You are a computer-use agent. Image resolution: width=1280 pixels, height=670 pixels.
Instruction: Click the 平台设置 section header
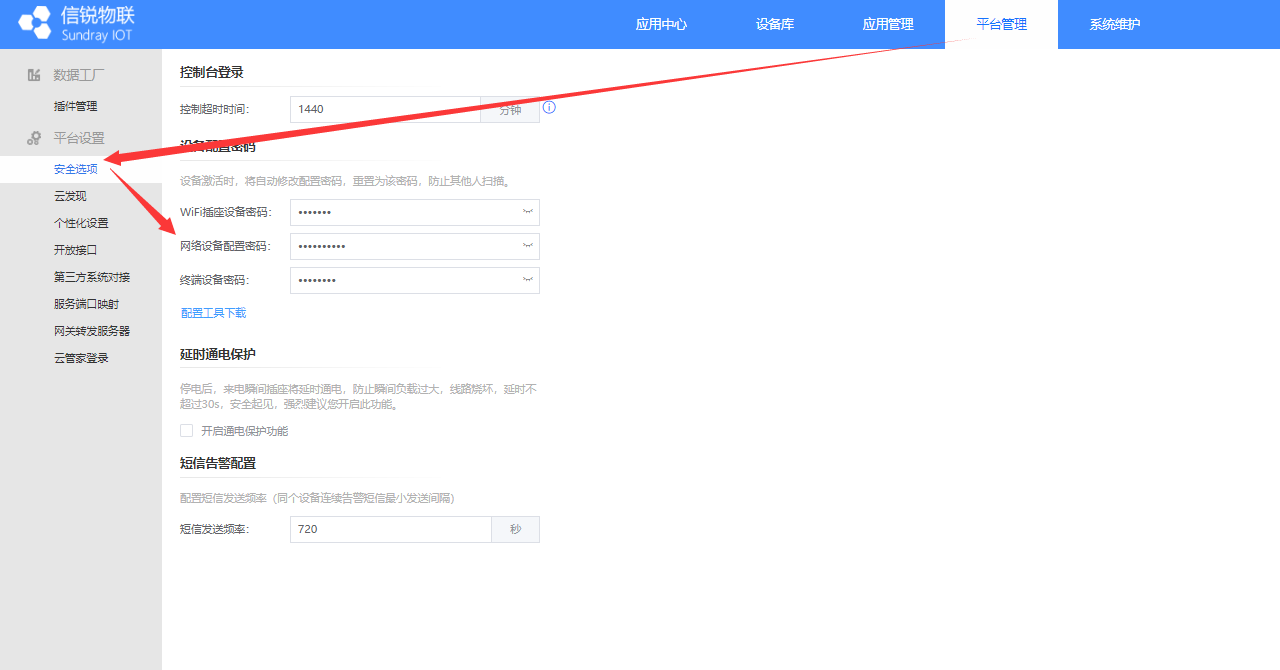click(x=79, y=138)
